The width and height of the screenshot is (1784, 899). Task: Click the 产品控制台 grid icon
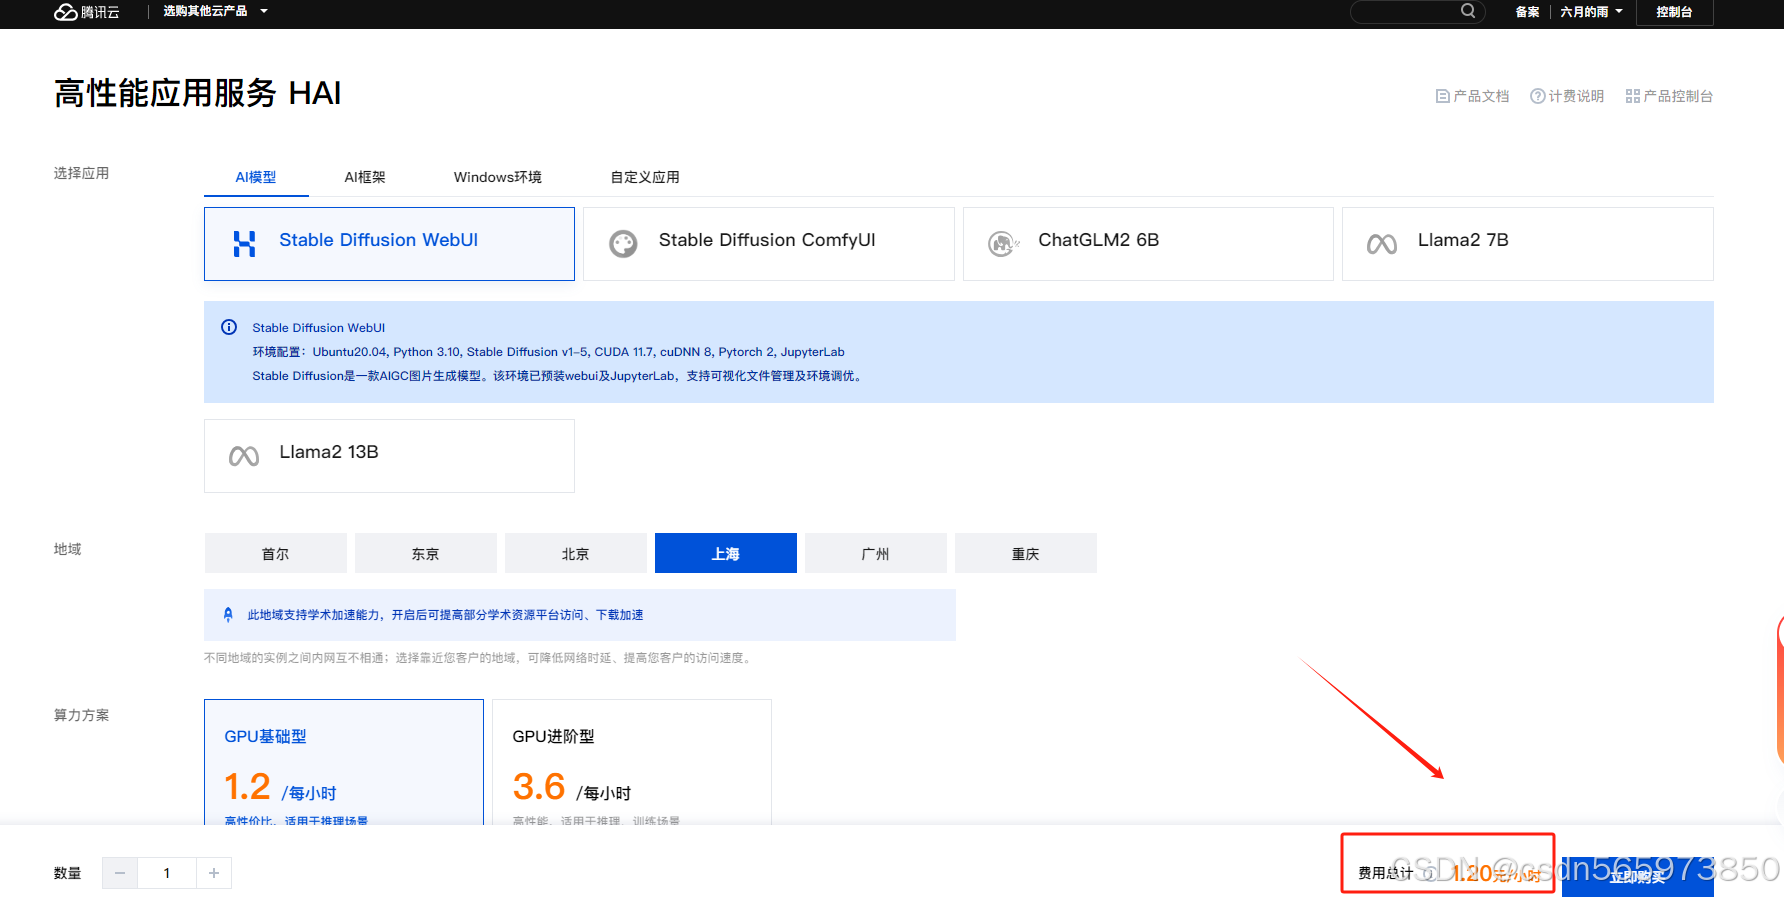pos(1633,96)
